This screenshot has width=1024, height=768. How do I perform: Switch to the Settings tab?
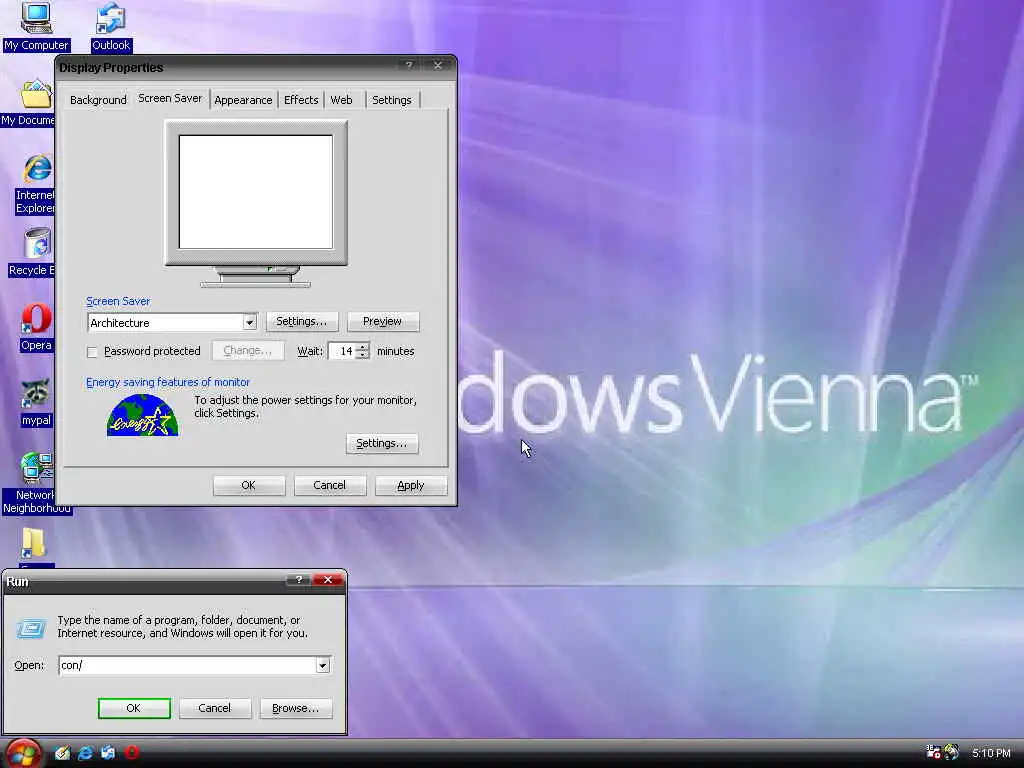click(x=392, y=100)
